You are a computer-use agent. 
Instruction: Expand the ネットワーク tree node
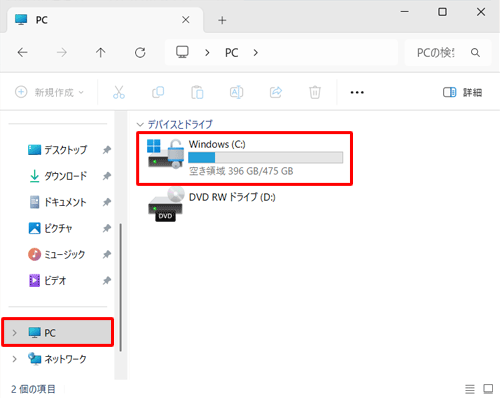tap(14, 359)
